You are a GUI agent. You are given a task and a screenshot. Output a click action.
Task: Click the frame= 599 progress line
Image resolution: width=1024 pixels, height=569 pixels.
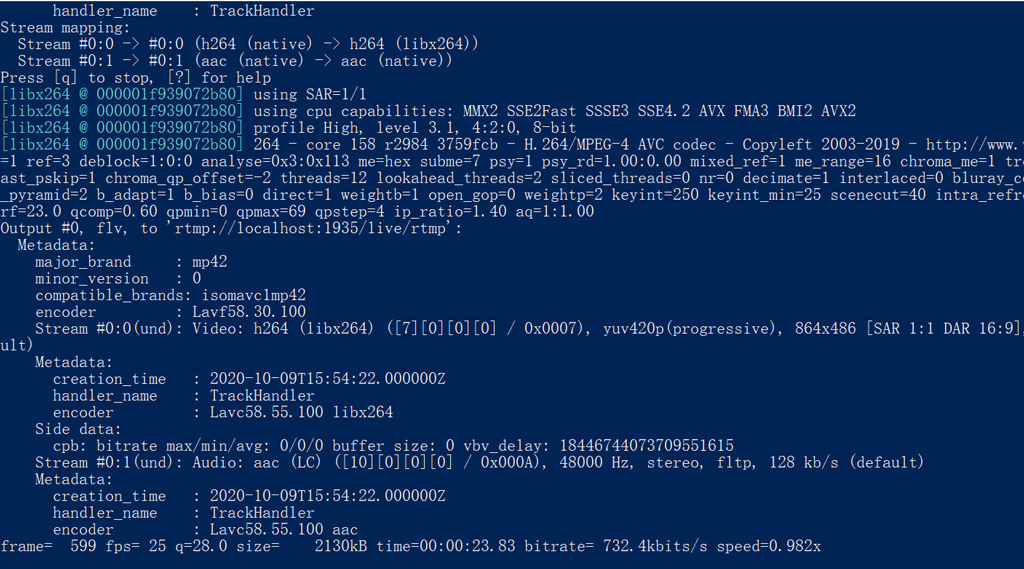click(x=411, y=546)
